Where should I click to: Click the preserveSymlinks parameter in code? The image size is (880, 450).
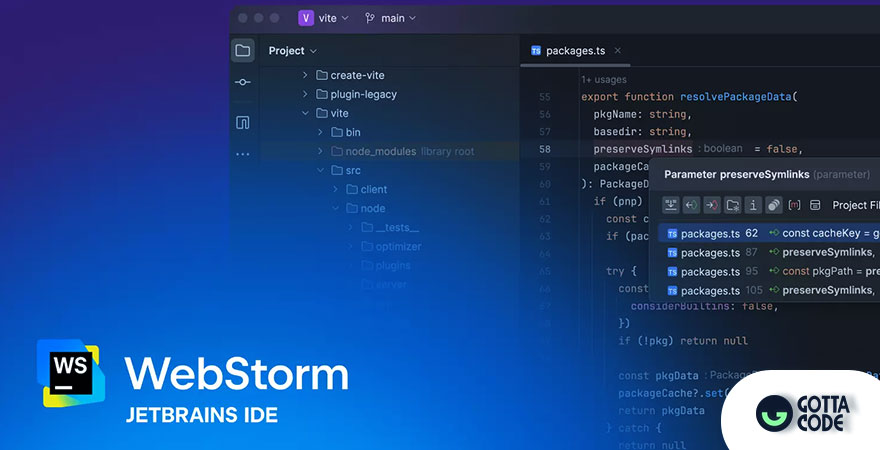[x=643, y=149]
